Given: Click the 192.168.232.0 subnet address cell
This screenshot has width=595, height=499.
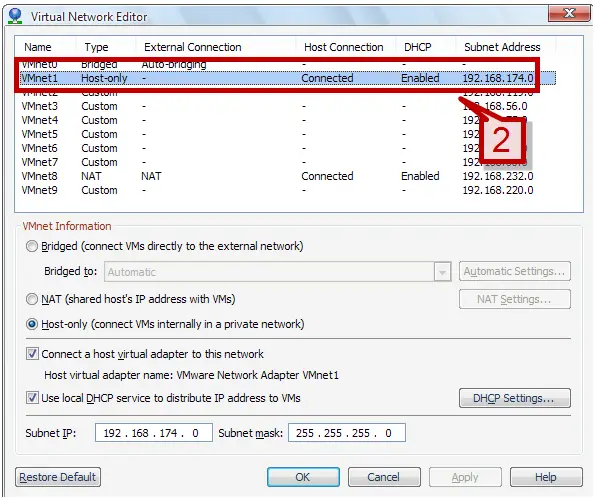Looking at the screenshot, I should [498, 176].
